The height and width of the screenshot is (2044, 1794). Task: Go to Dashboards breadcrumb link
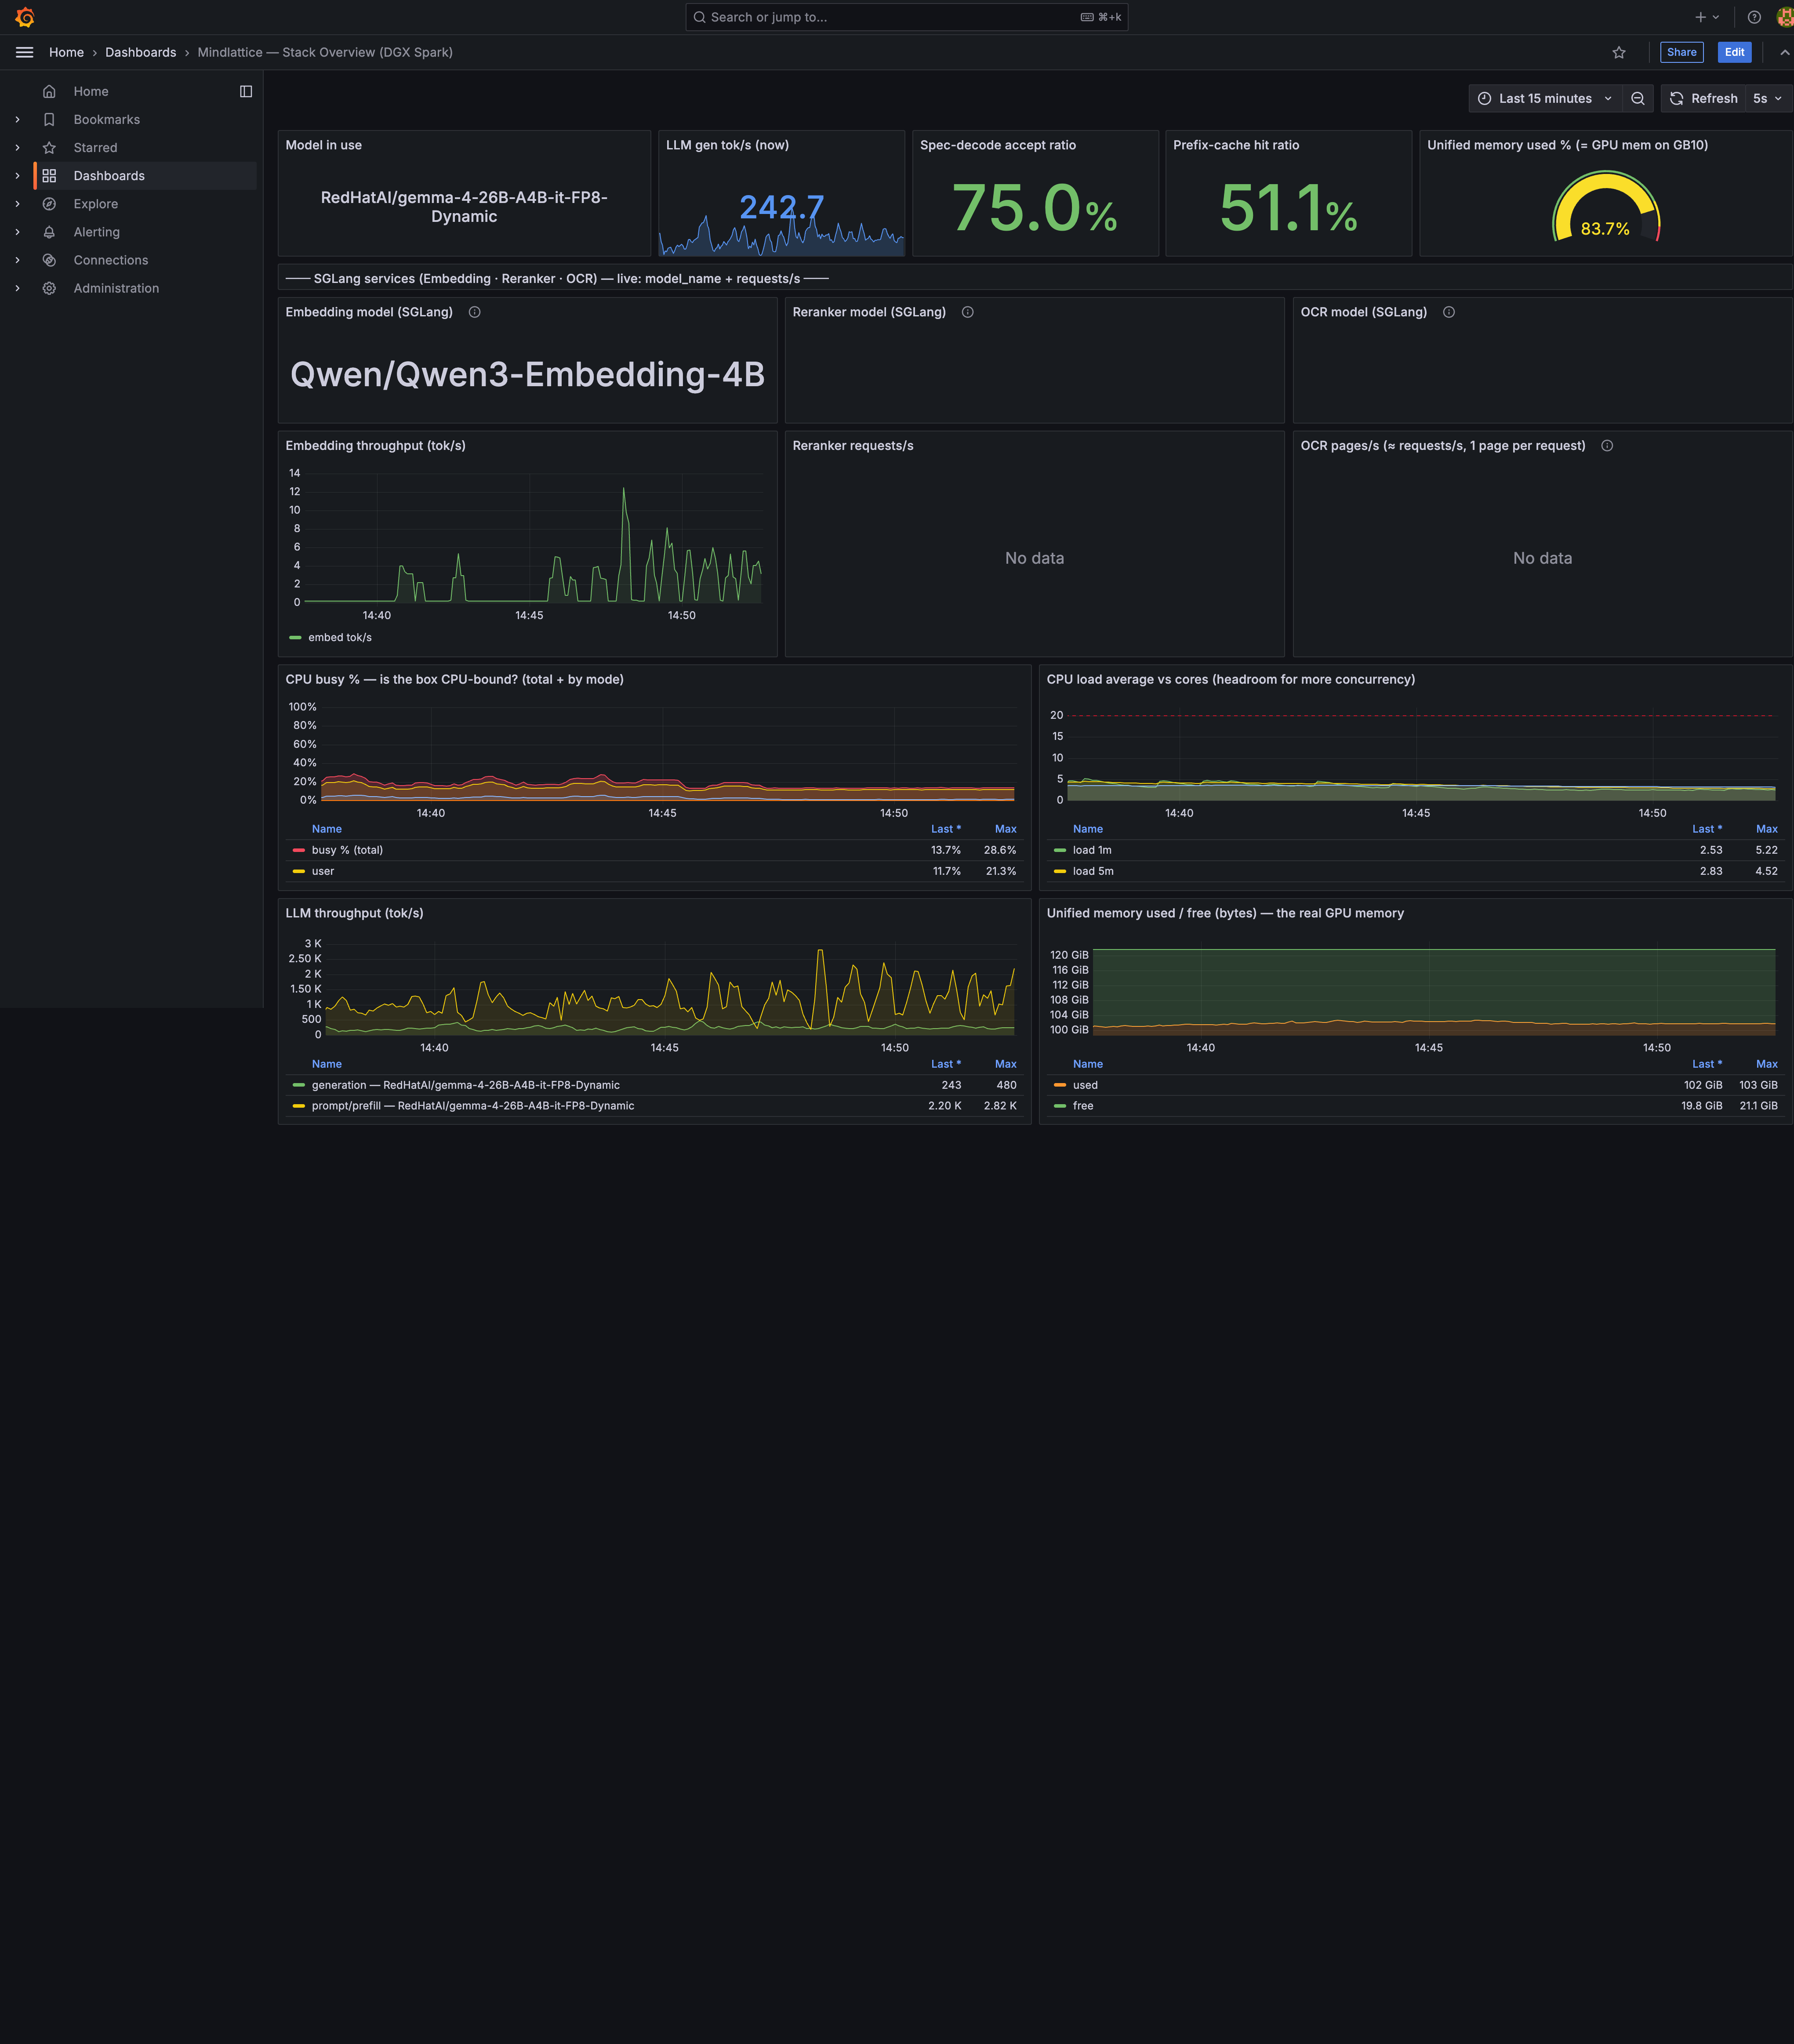tap(141, 52)
